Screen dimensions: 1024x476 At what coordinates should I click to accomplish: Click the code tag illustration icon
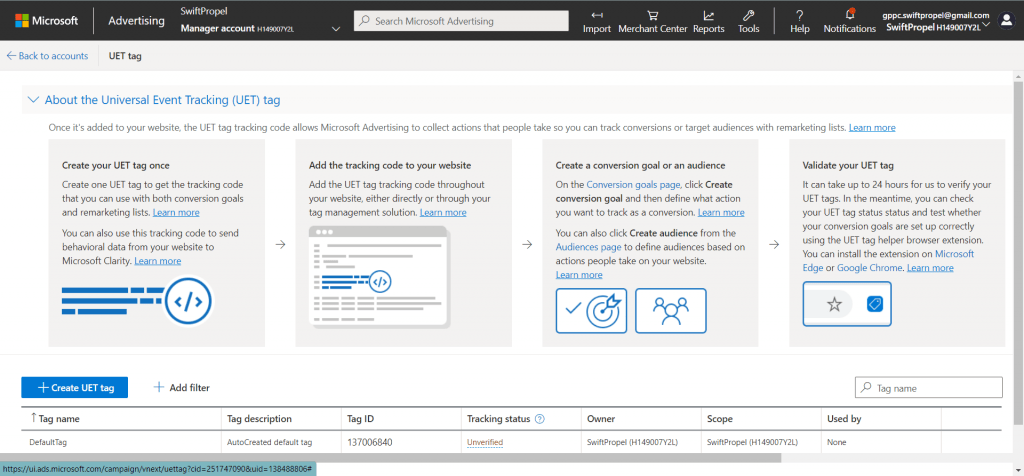click(188, 300)
